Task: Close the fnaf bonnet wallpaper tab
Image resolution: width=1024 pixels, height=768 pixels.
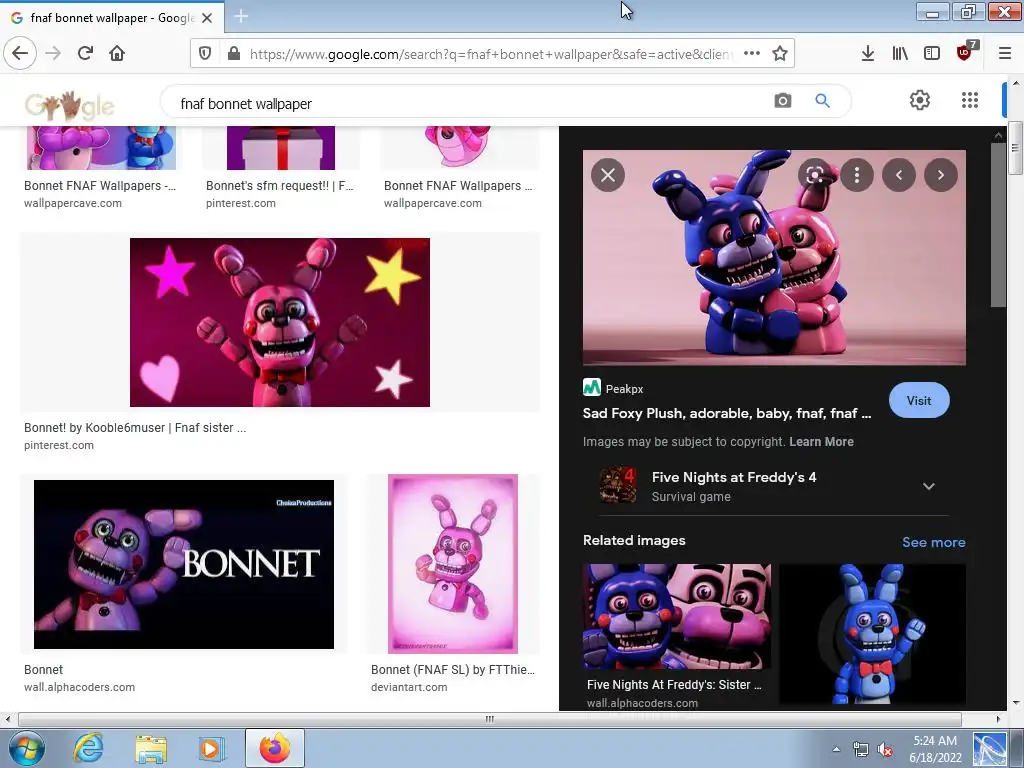Action: tap(207, 18)
